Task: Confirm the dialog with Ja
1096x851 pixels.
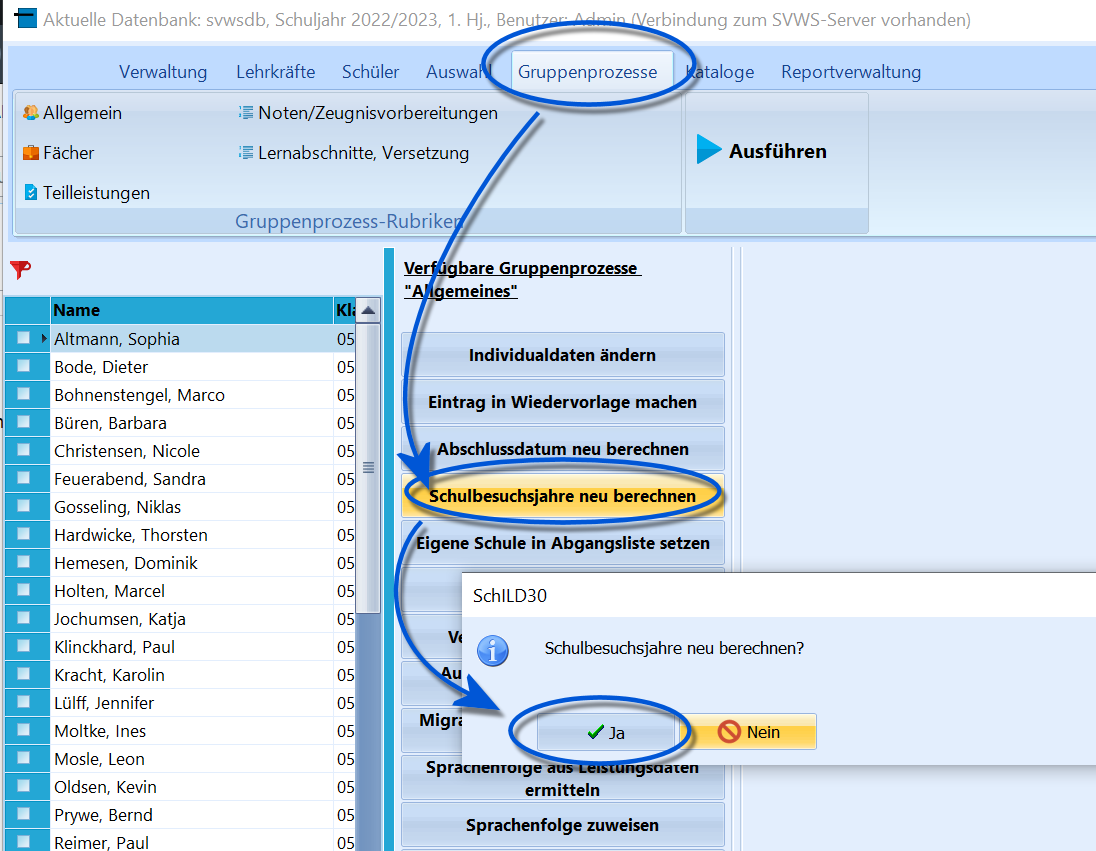Action: tap(605, 732)
